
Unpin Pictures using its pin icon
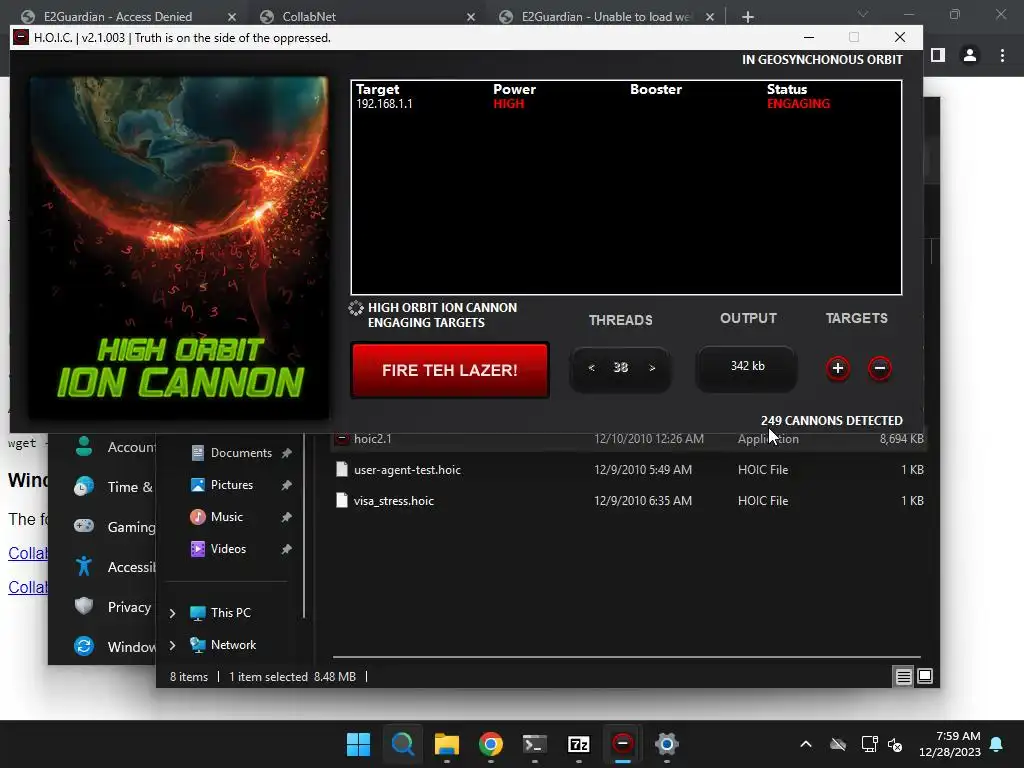287,485
